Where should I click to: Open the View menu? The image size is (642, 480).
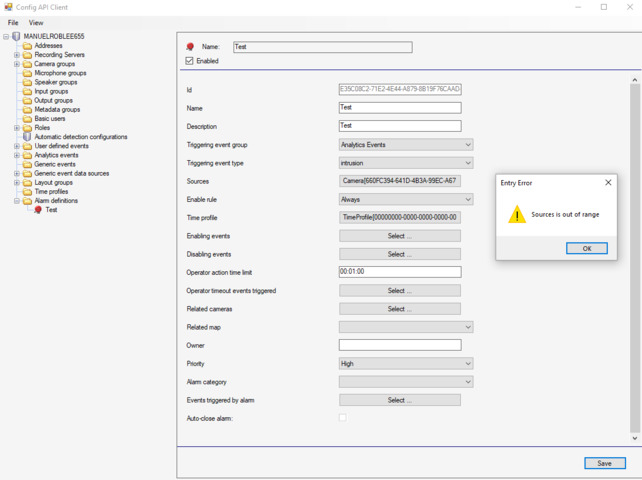coord(36,22)
